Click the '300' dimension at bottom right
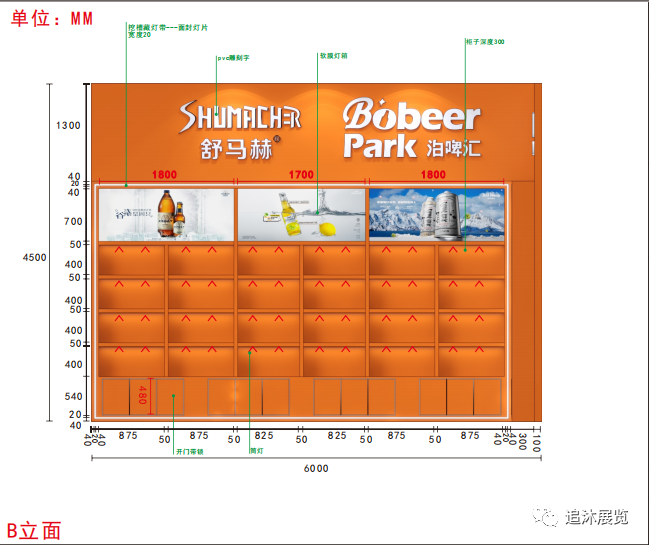The image size is (649, 545). [522, 441]
